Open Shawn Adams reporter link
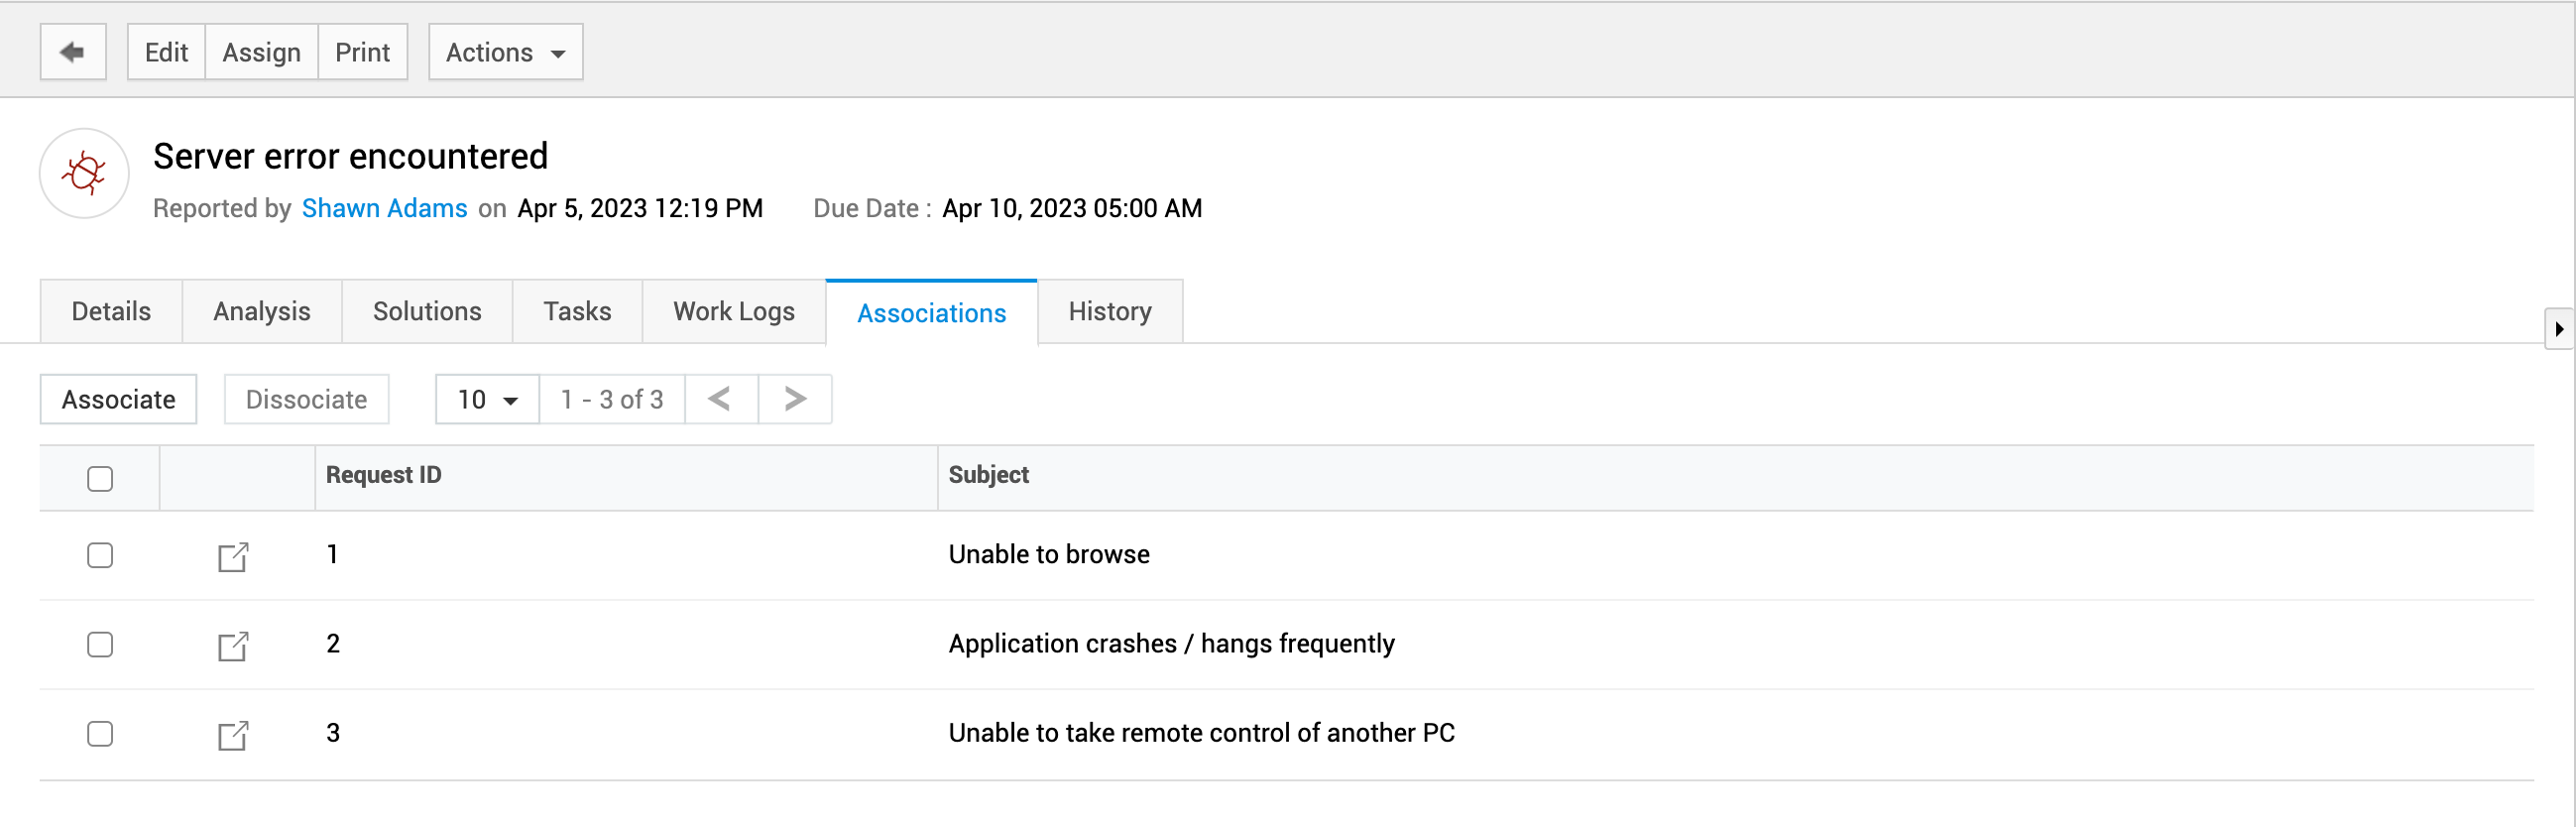 (384, 208)
